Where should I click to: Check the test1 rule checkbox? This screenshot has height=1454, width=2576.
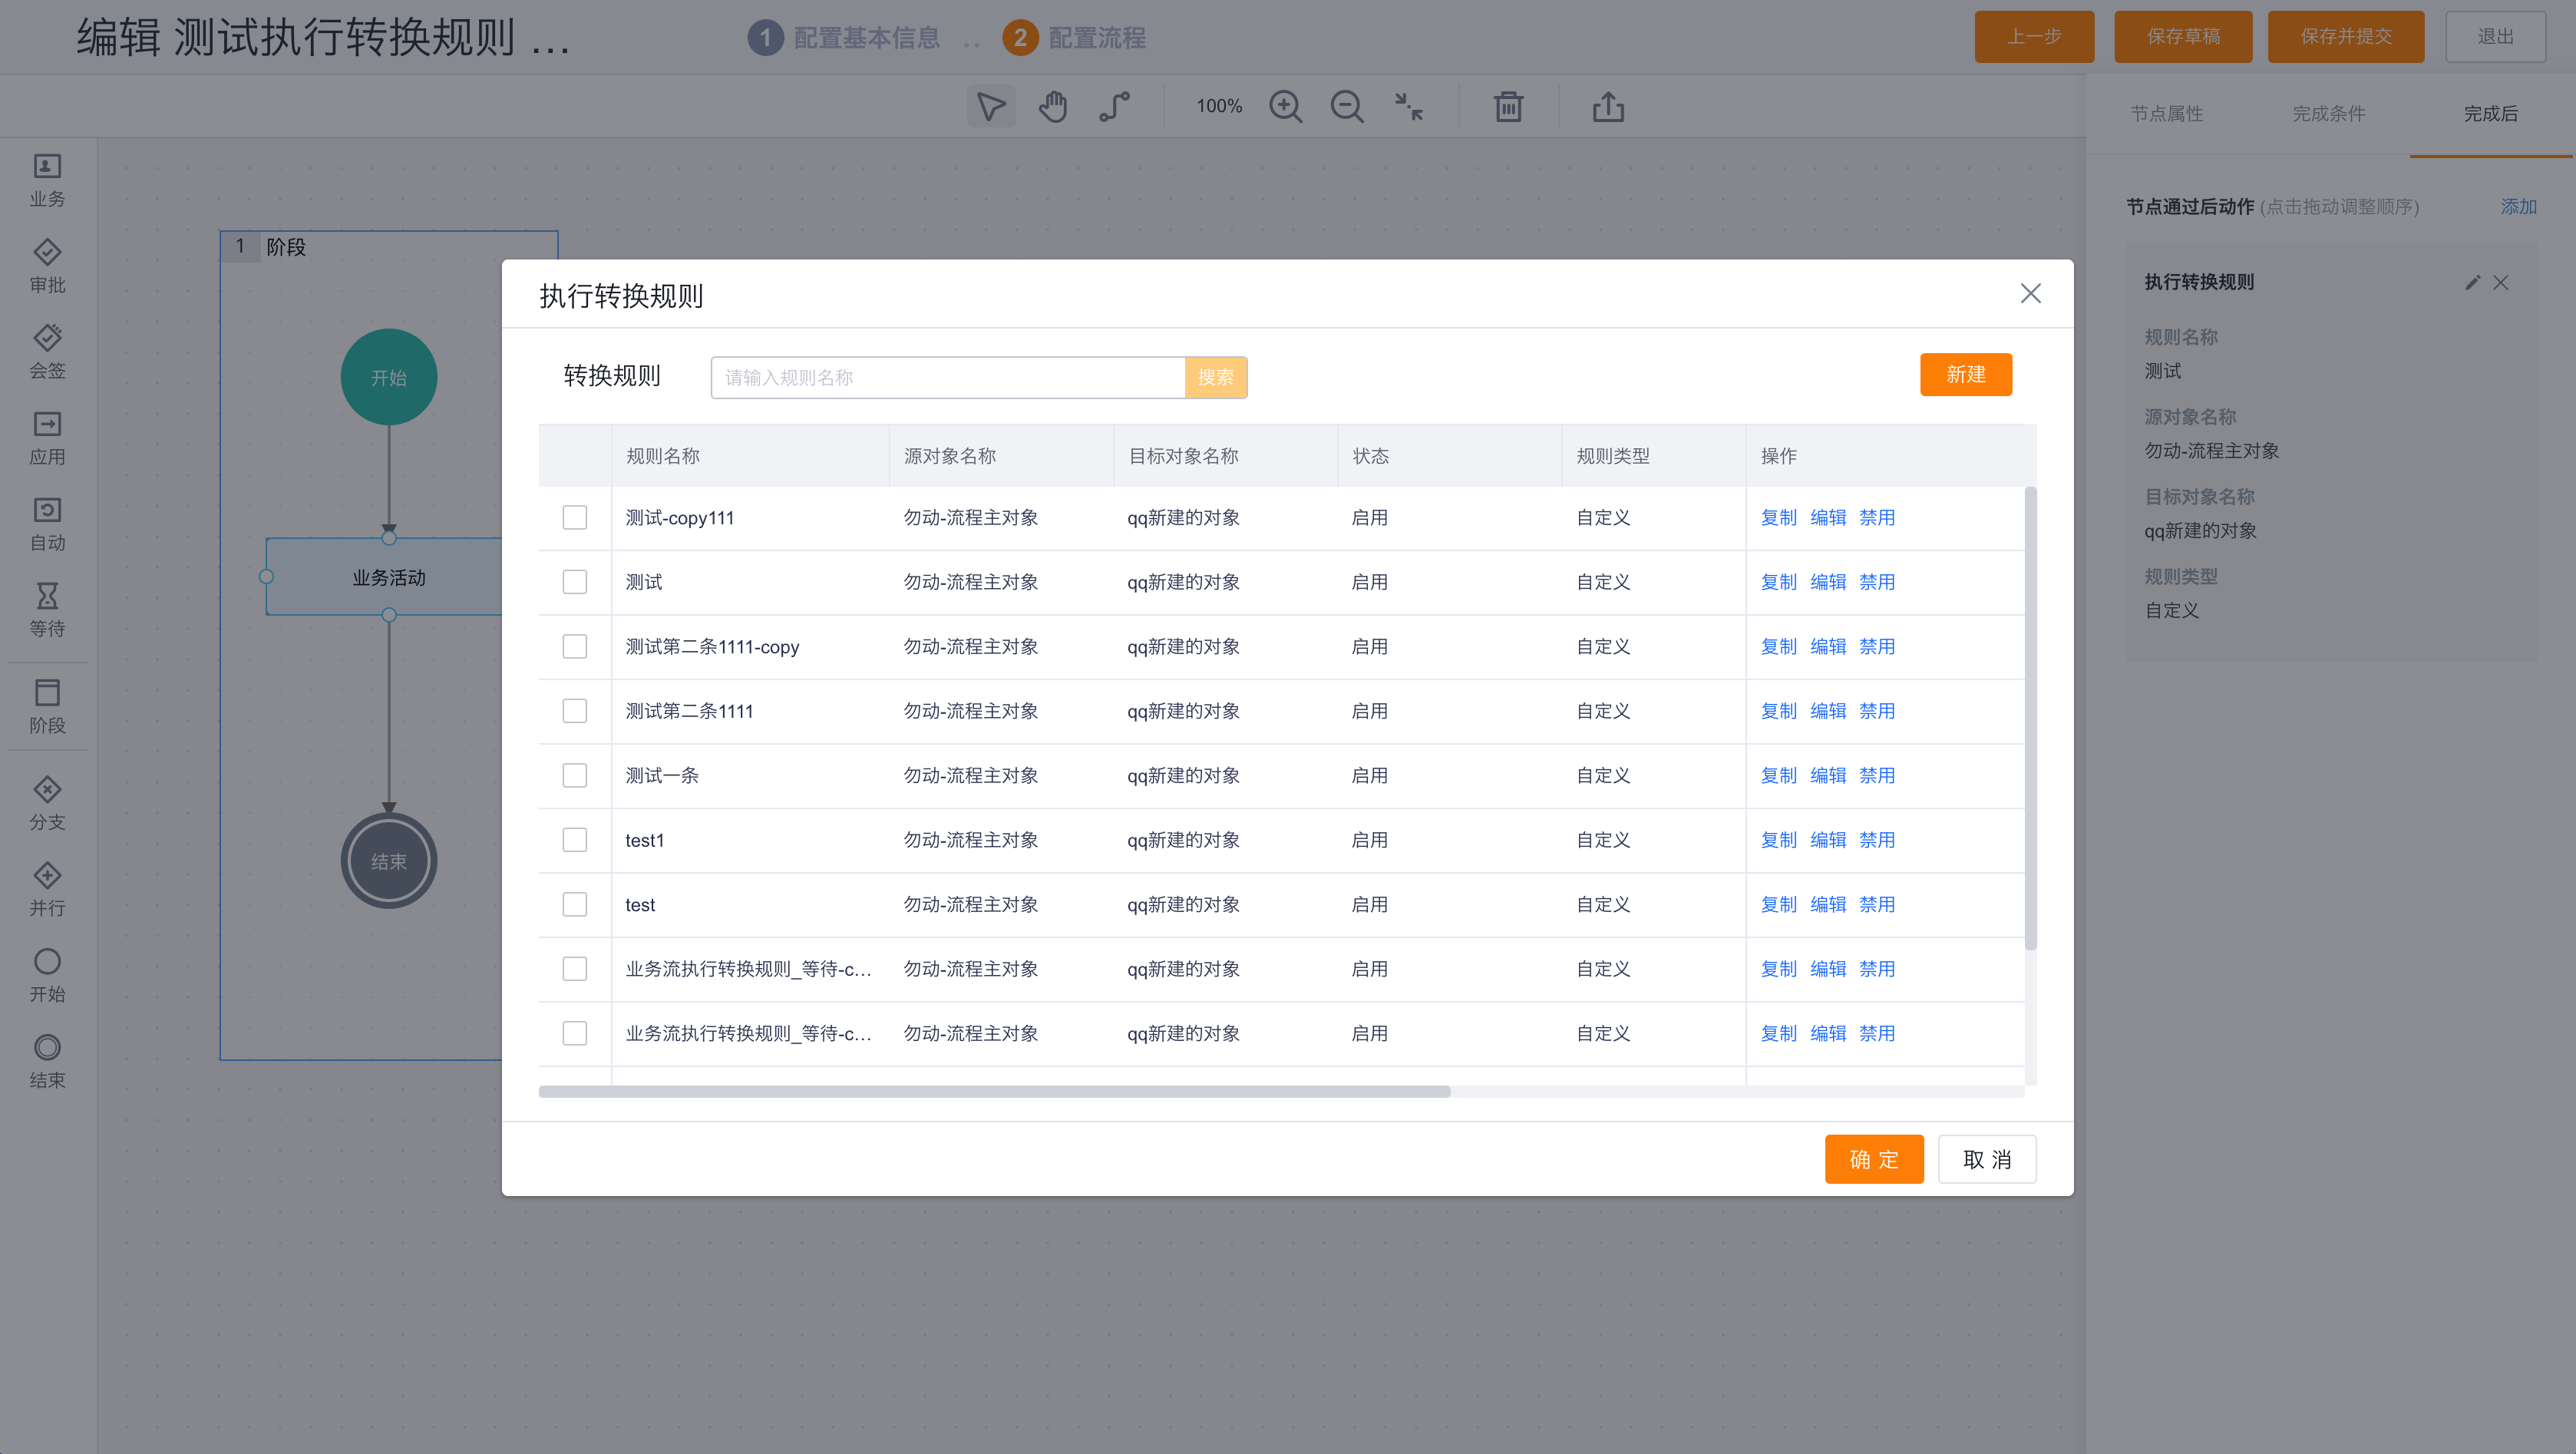tap(574, 840)
